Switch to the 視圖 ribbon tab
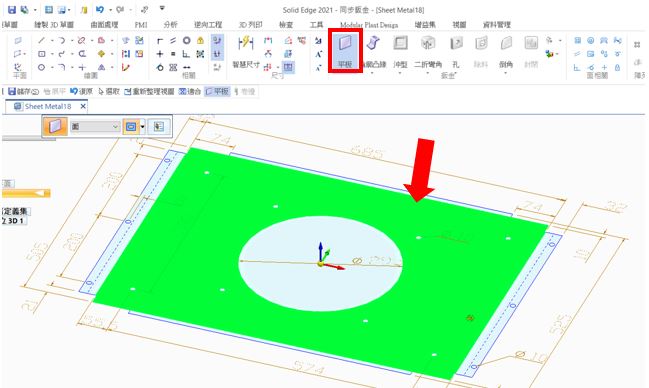 pos(459,25)
